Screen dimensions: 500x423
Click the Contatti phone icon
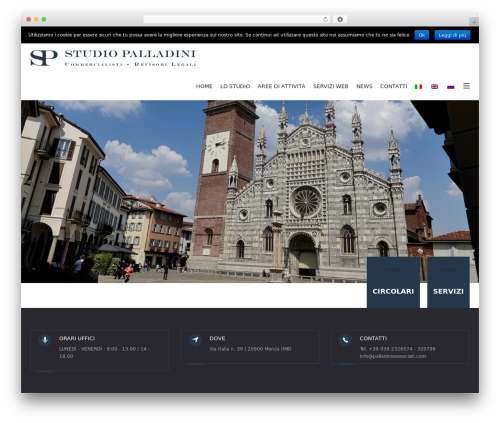tap(346, 340)
